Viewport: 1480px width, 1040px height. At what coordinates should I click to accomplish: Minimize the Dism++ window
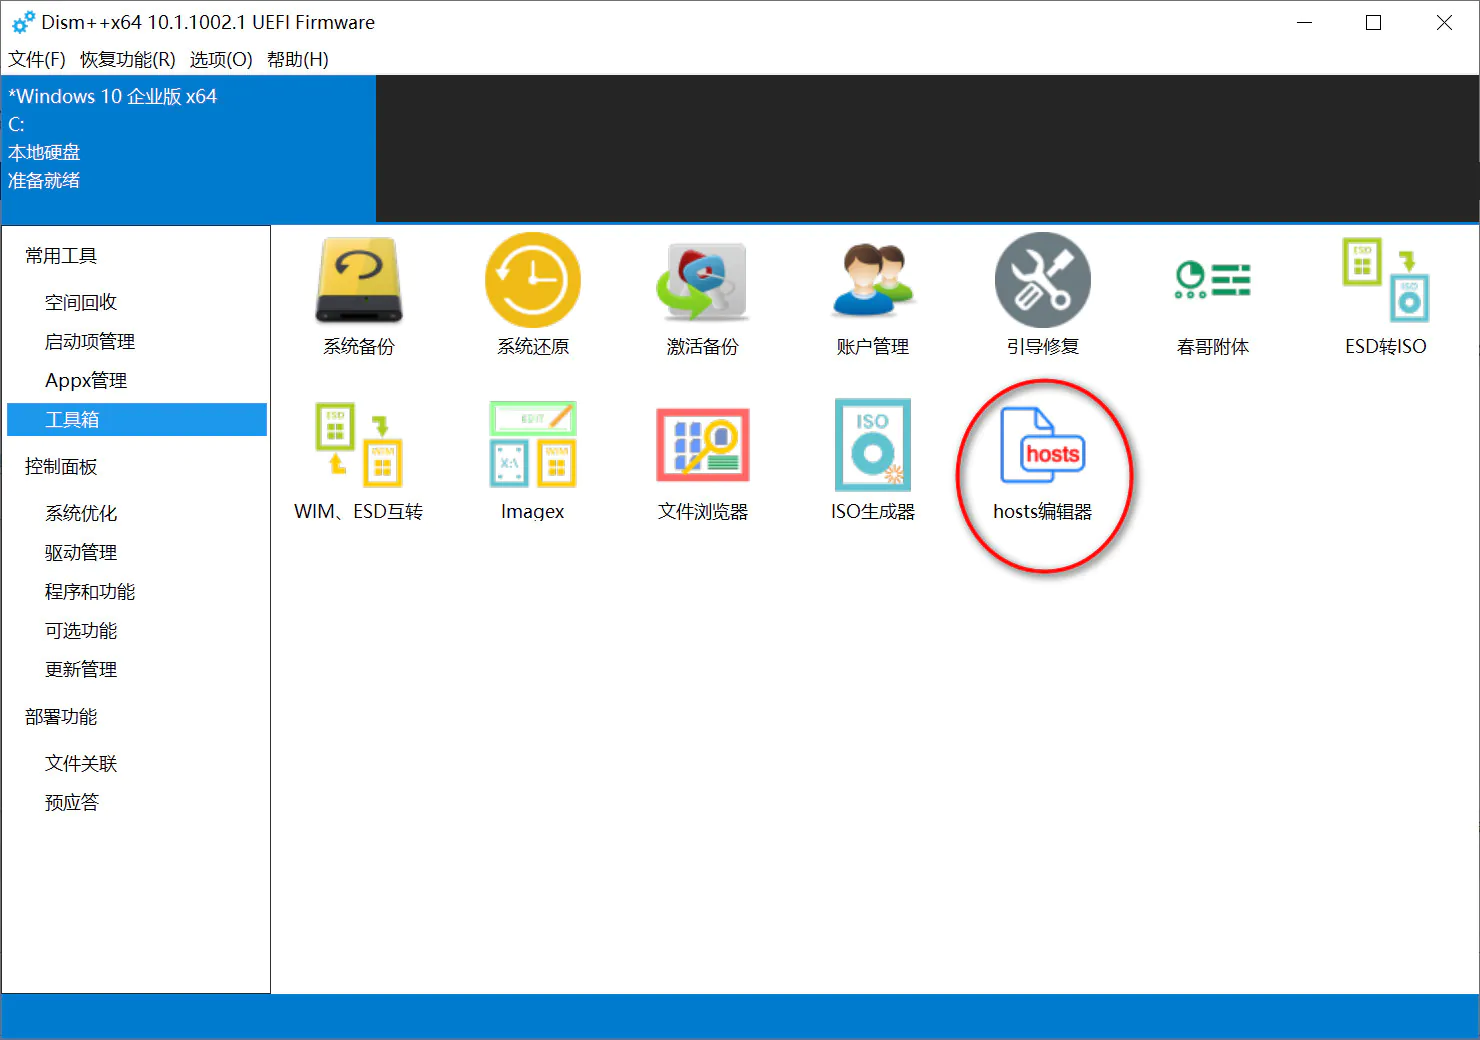[1304, 22]
